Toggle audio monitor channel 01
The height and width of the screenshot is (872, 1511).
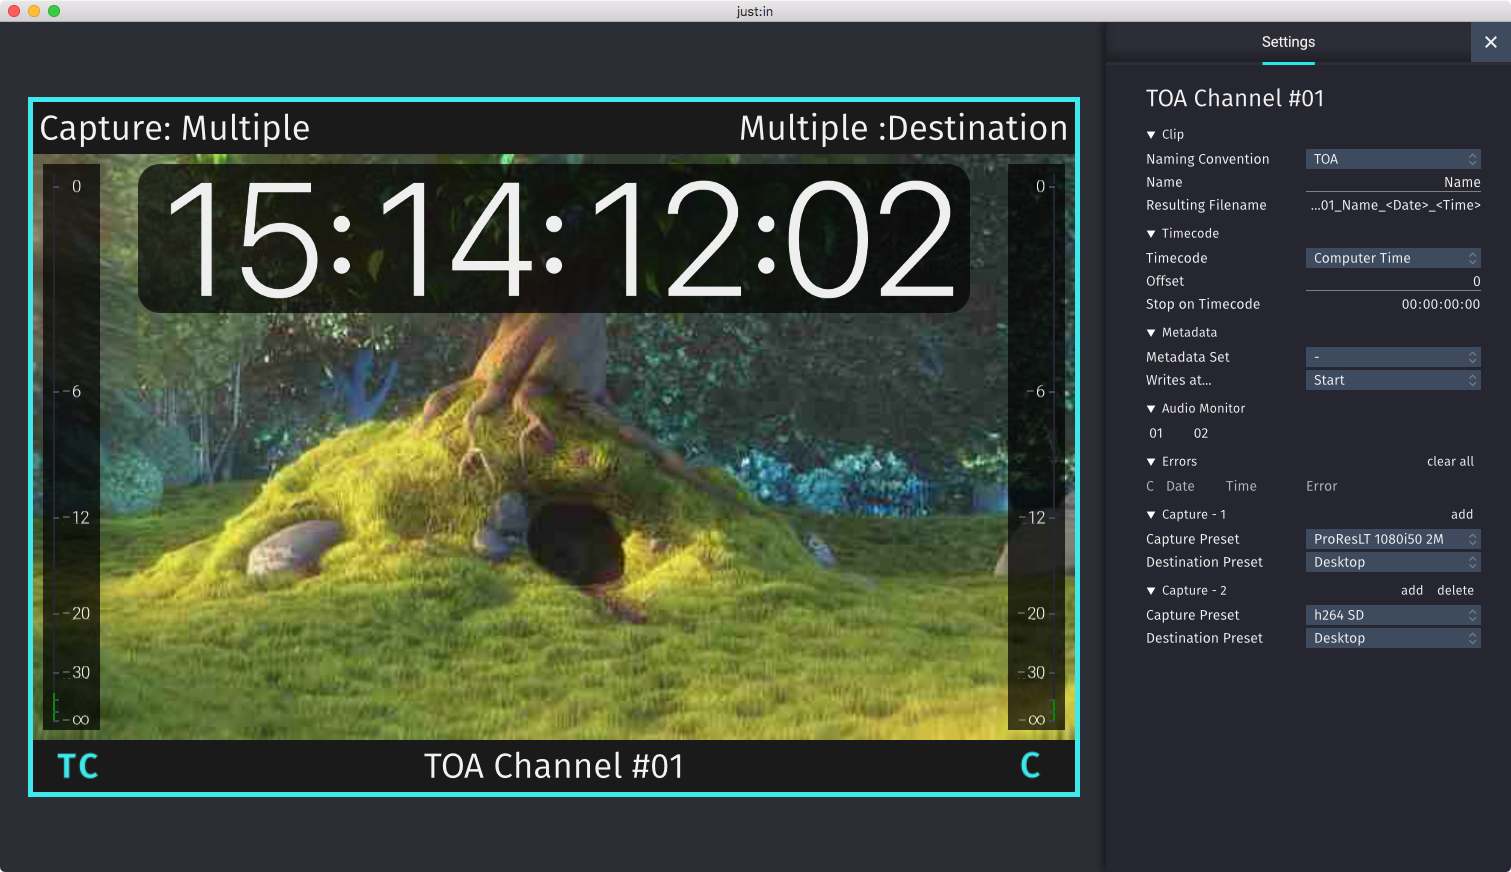[1156, 433]
